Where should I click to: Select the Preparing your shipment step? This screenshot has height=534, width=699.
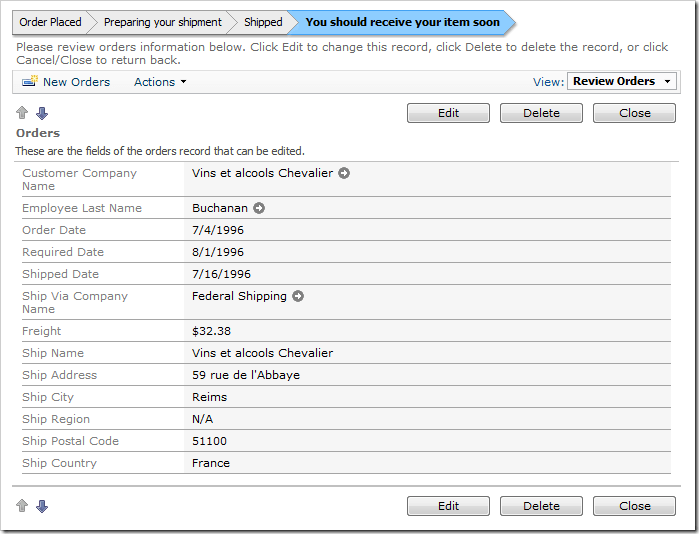click(163, 22)
